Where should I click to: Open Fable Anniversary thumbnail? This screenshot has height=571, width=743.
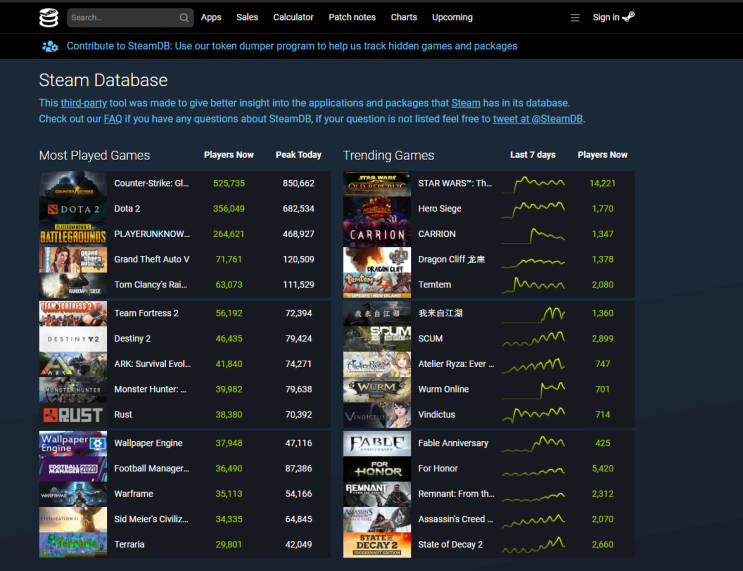click(377, 444)
